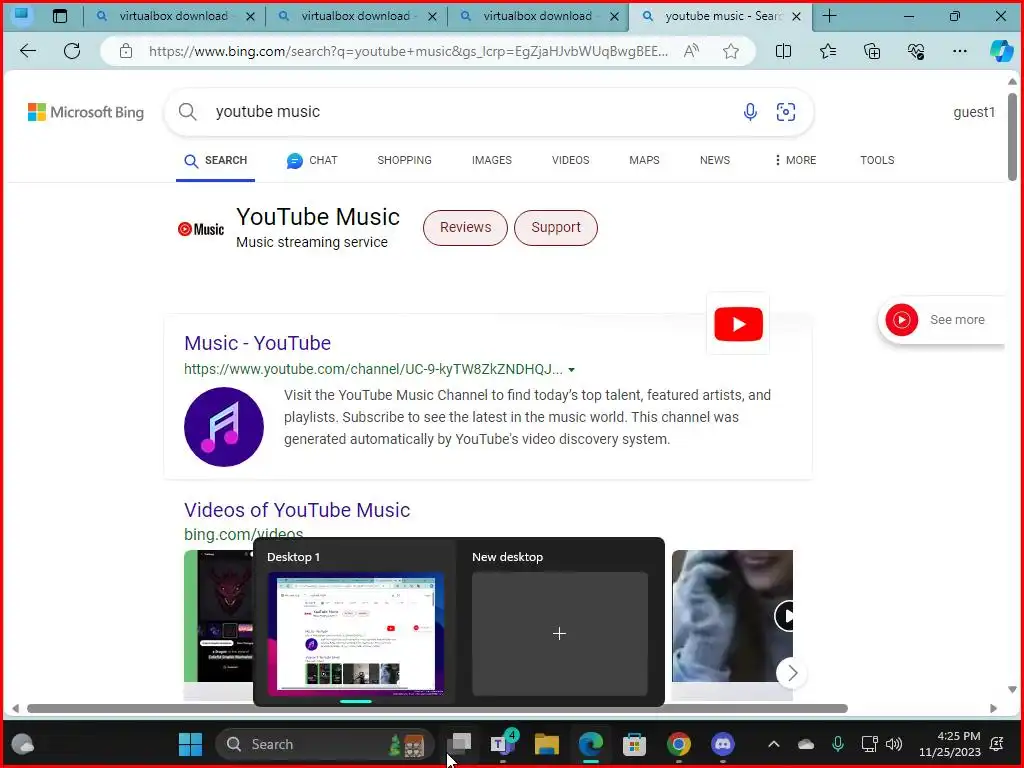
Task: Click the browser back arrow
Action: coord(28,51)
